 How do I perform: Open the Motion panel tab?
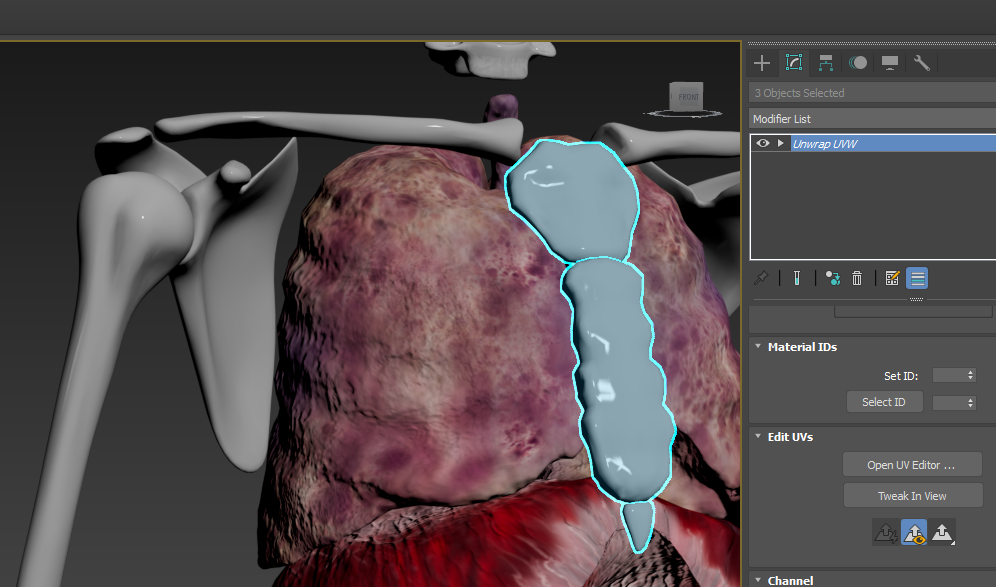point(858,63)
